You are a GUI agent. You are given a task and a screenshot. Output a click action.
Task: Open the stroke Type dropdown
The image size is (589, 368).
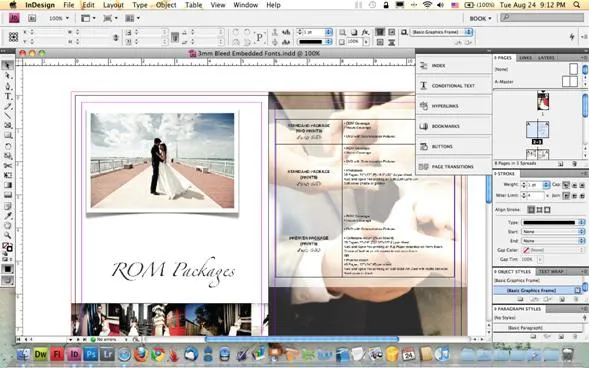tap(553, 222)
